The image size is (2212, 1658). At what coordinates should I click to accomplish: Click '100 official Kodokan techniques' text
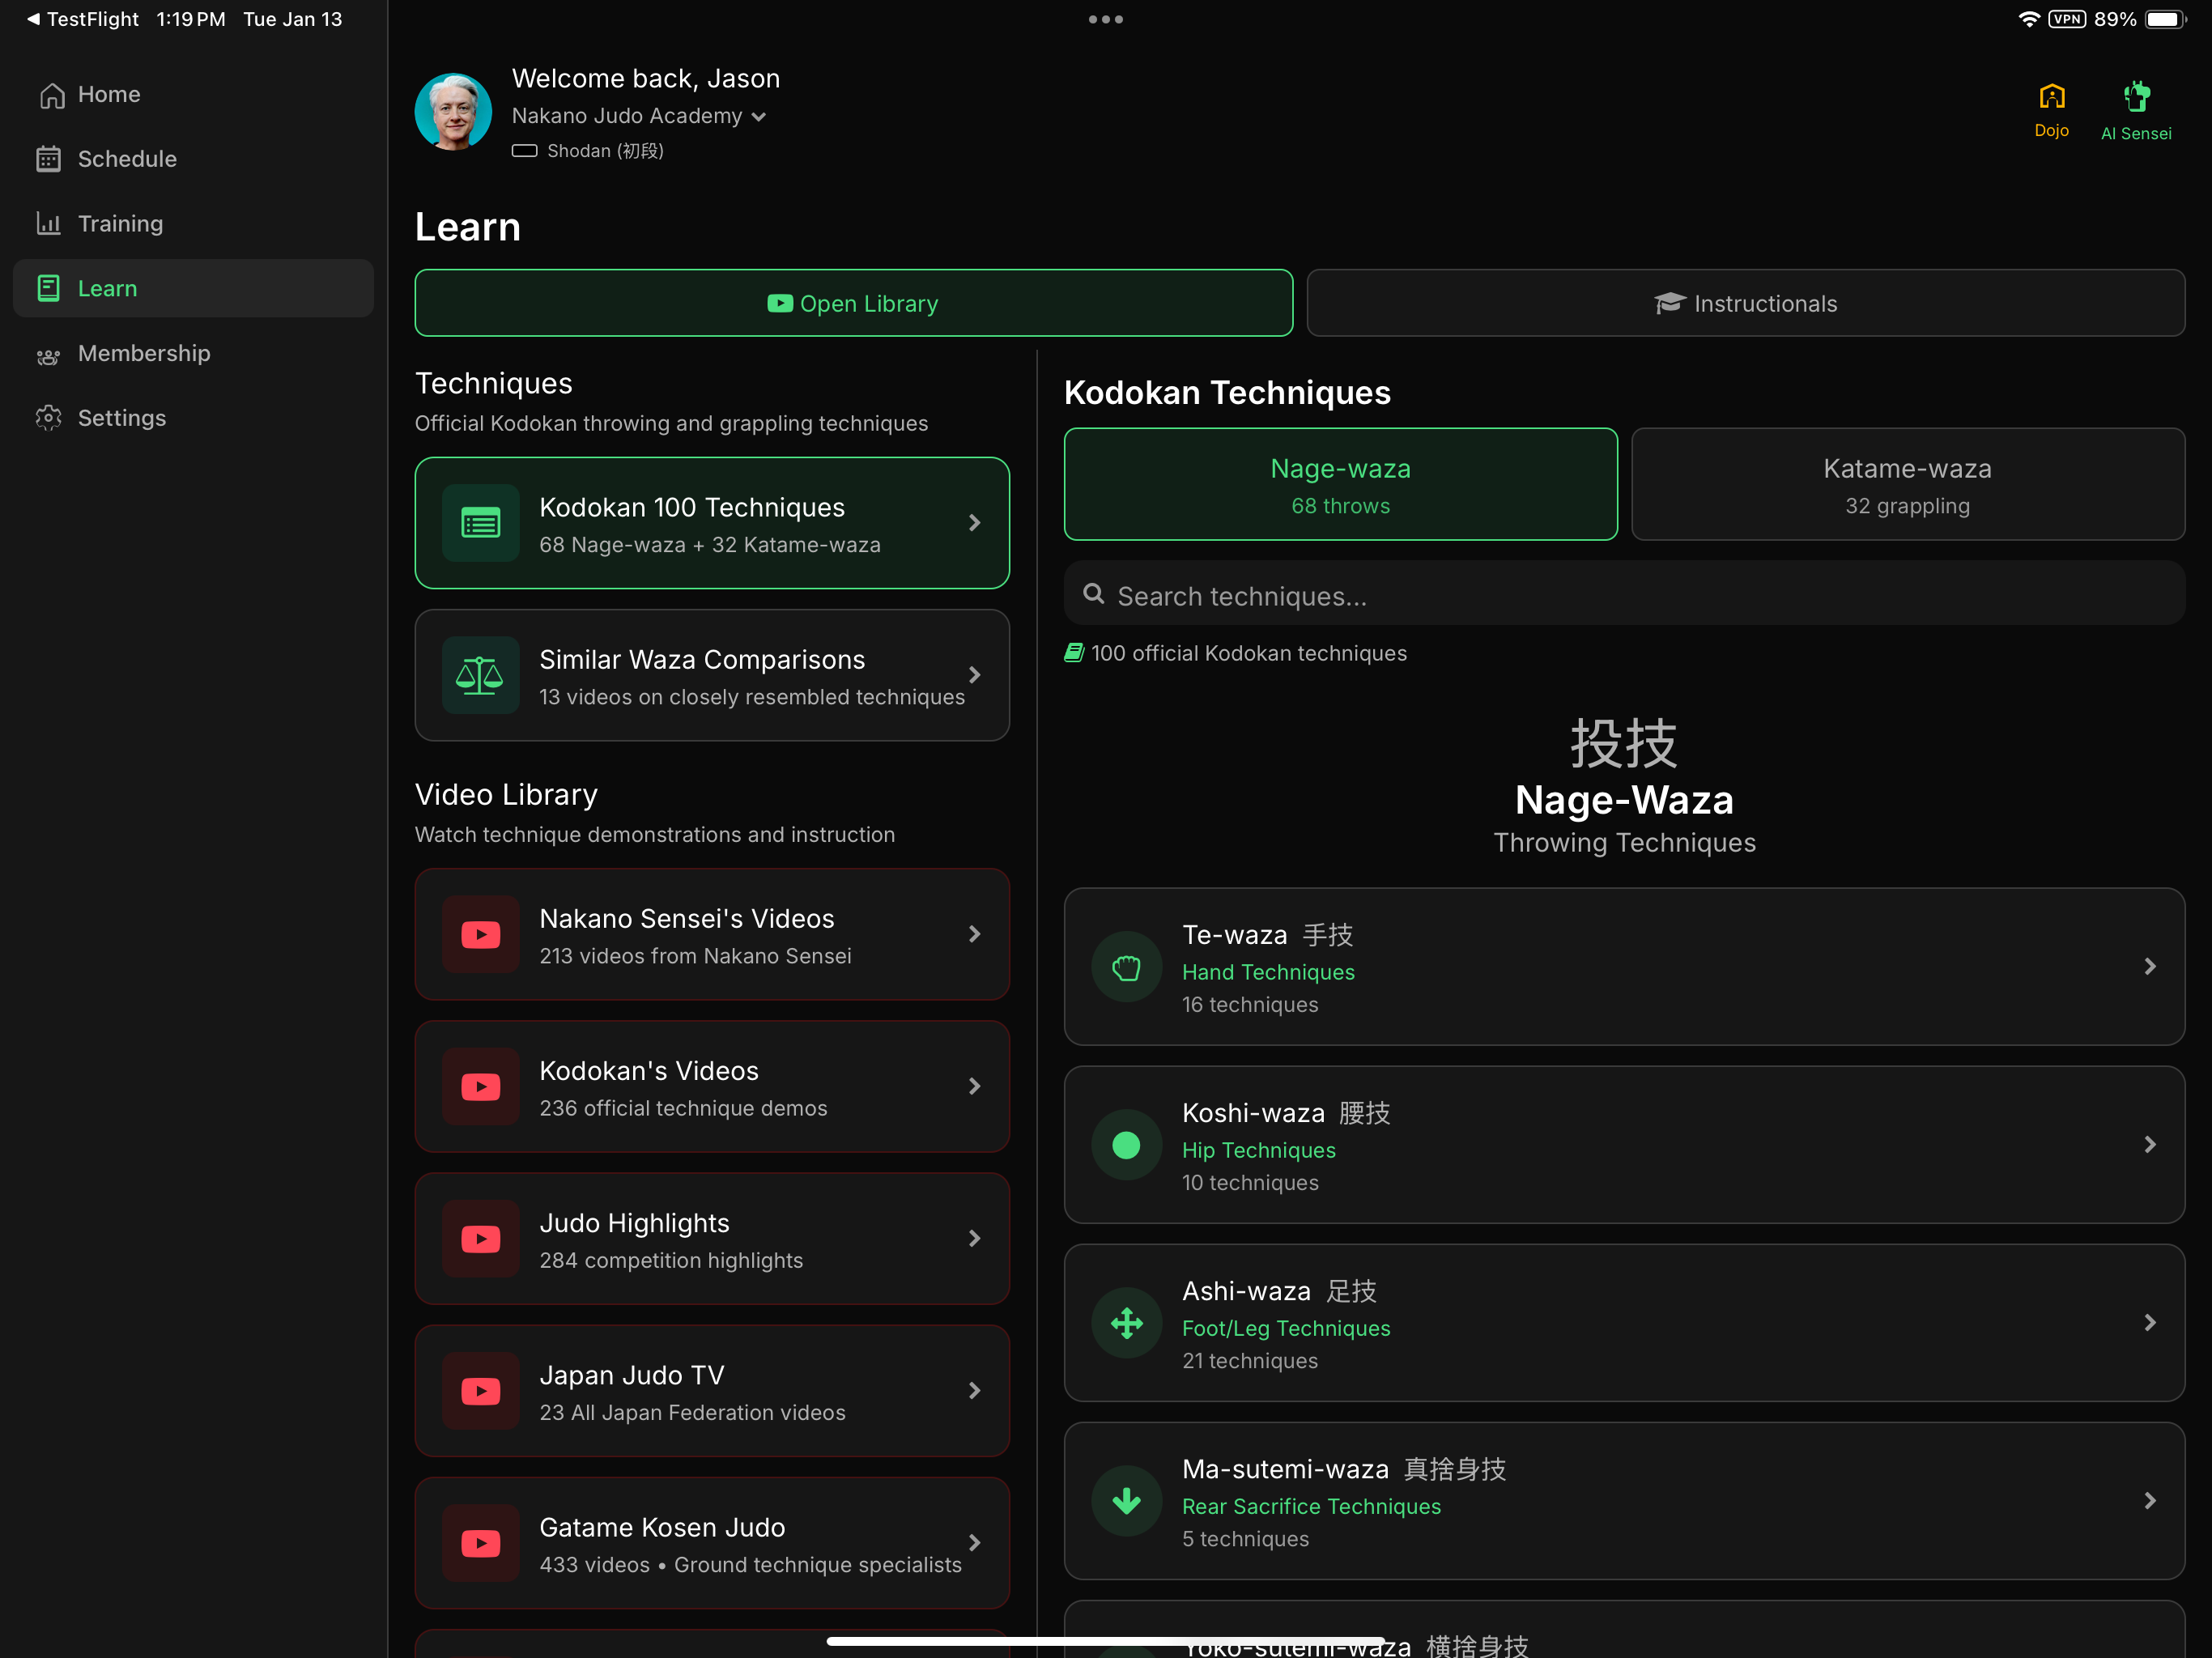click(1248, 653)
